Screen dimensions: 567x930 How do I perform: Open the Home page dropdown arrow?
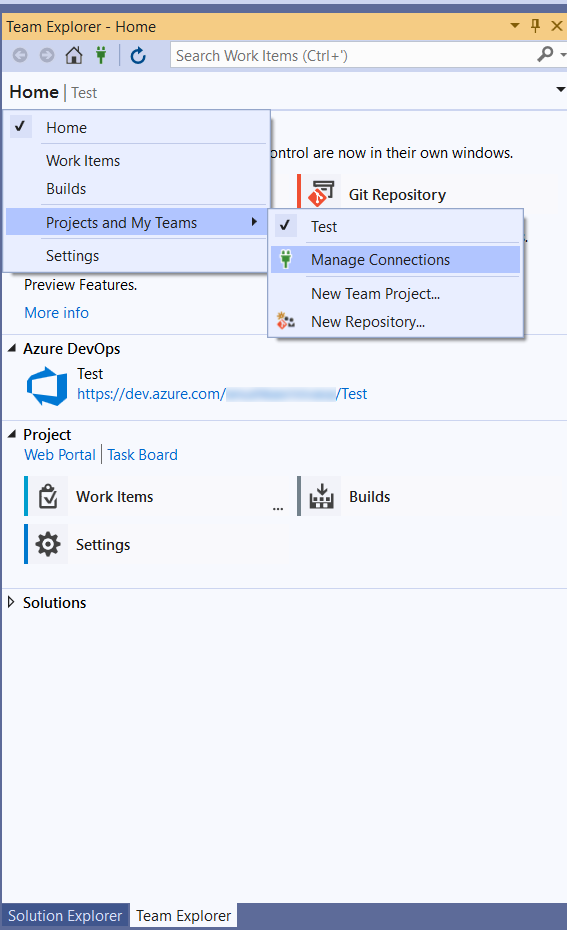click(x=560, y=90)
